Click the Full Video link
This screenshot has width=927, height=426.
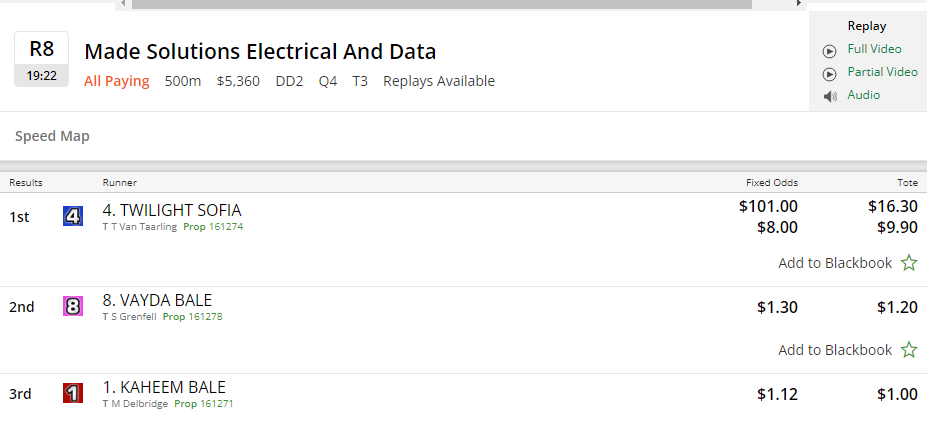point(874,49)
